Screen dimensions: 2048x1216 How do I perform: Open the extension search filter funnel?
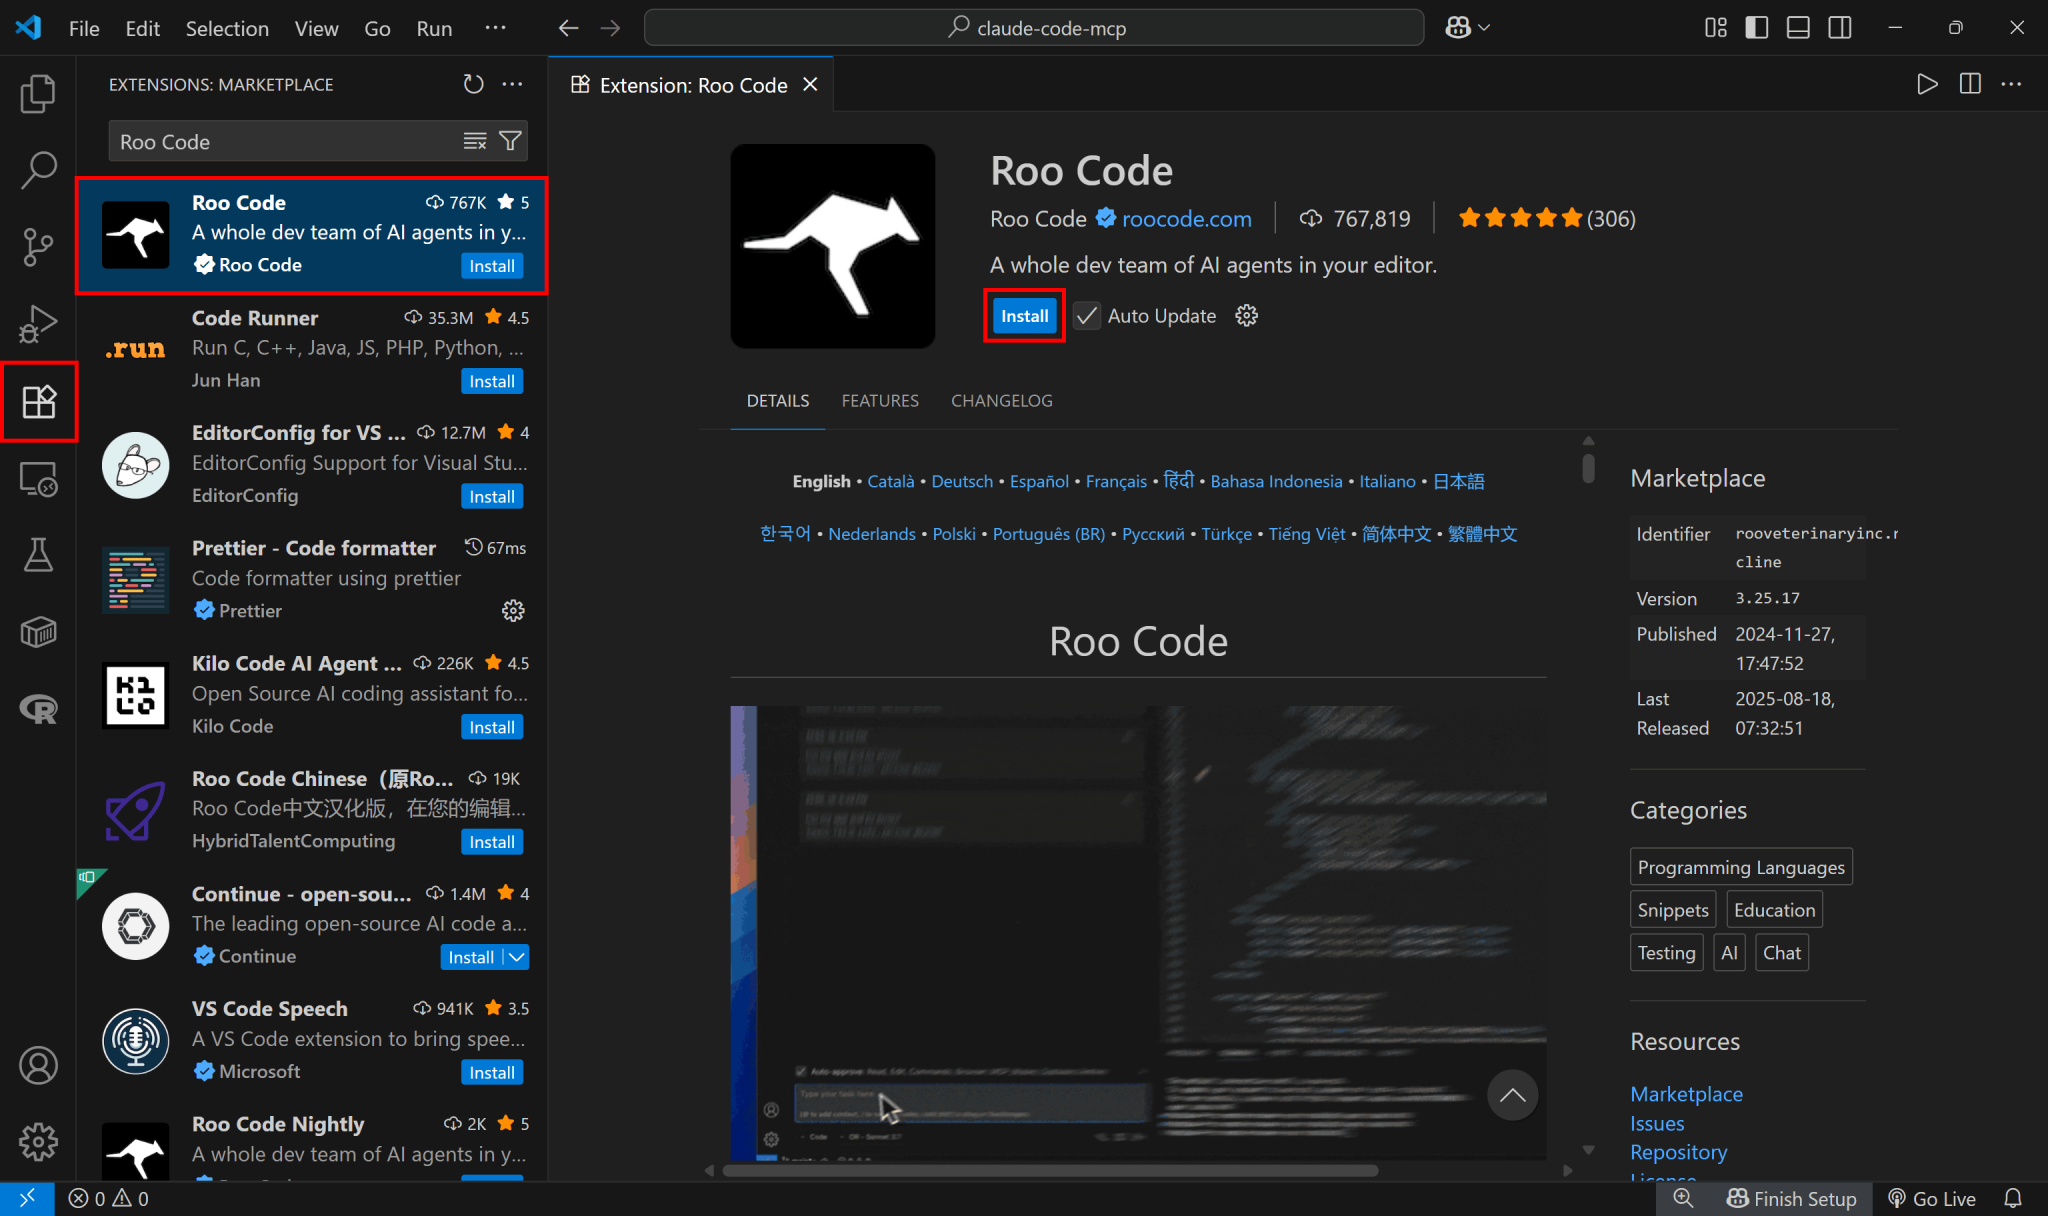pos(510,140)
